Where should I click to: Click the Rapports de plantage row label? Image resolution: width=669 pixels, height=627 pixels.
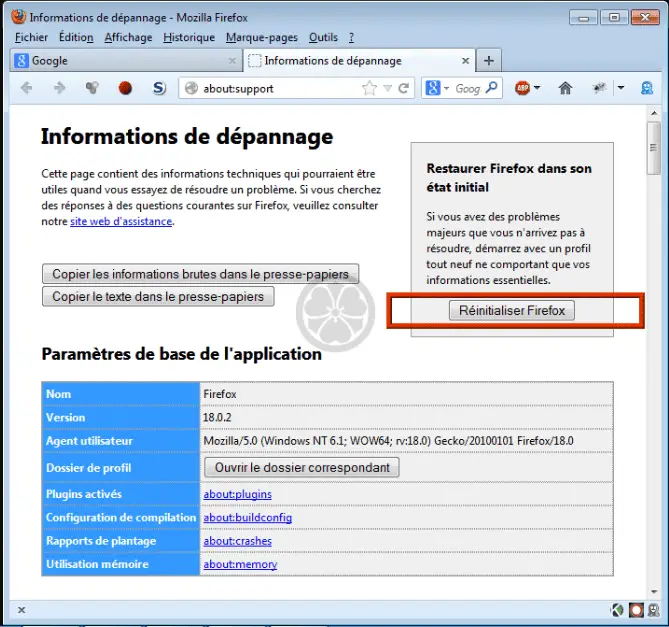pyautogui.click(x=101, y=541)
